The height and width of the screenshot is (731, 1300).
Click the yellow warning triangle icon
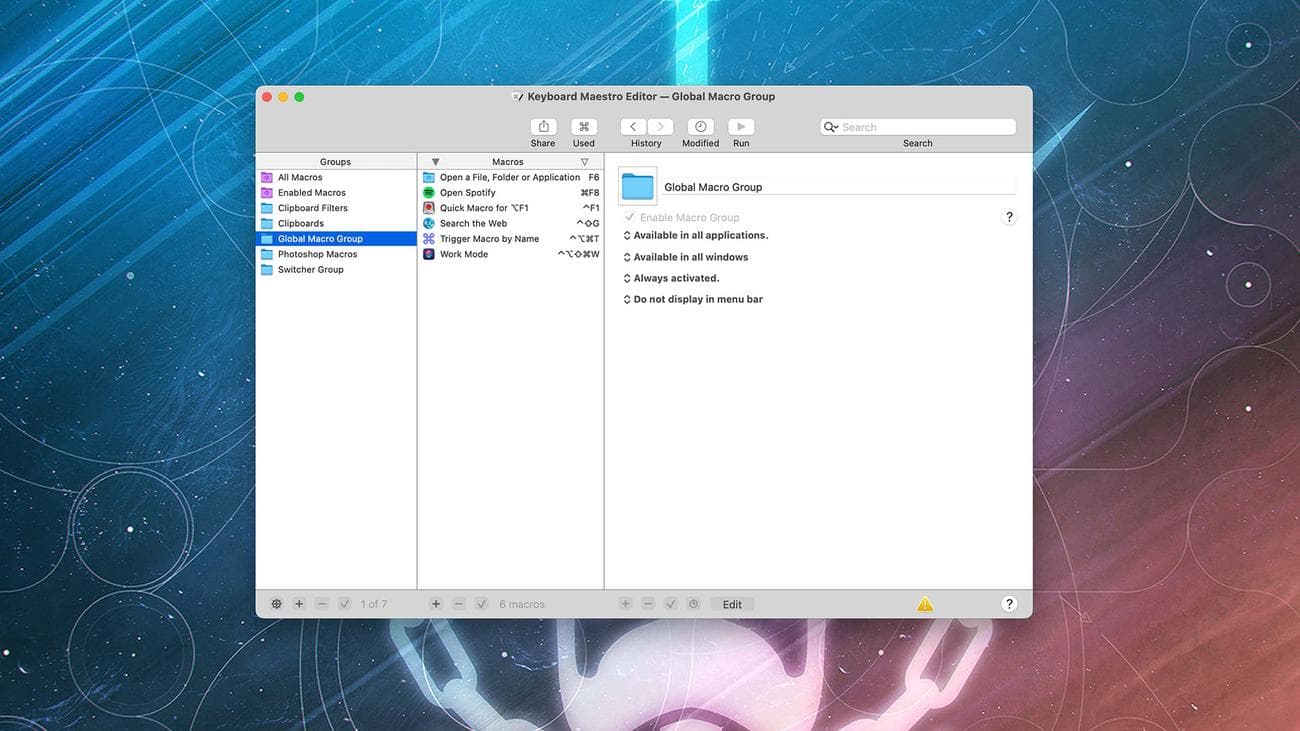tap(925, 604)
